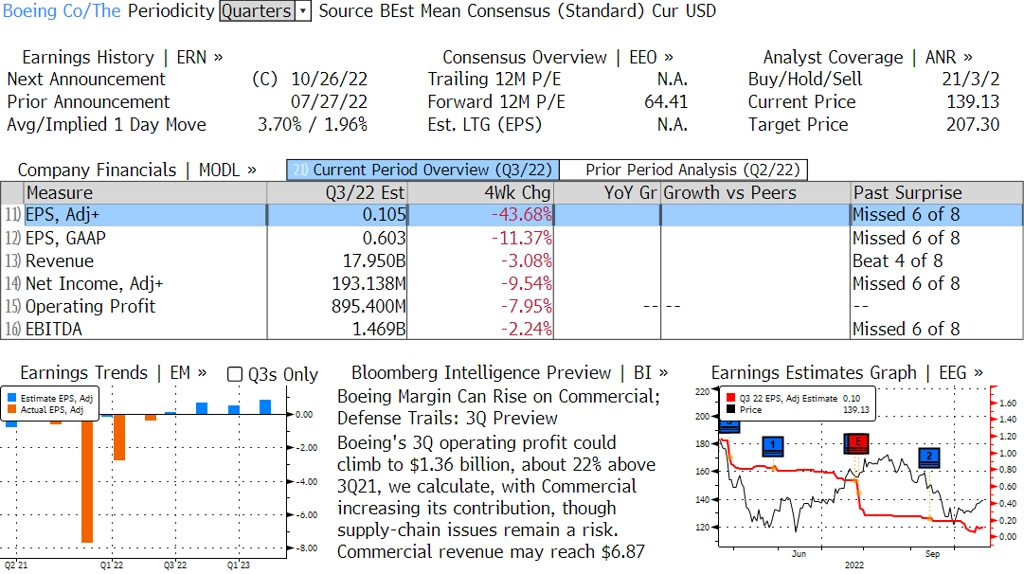Select the Operating Profit row
The image size is (1024, 574).
click(512, 306)
